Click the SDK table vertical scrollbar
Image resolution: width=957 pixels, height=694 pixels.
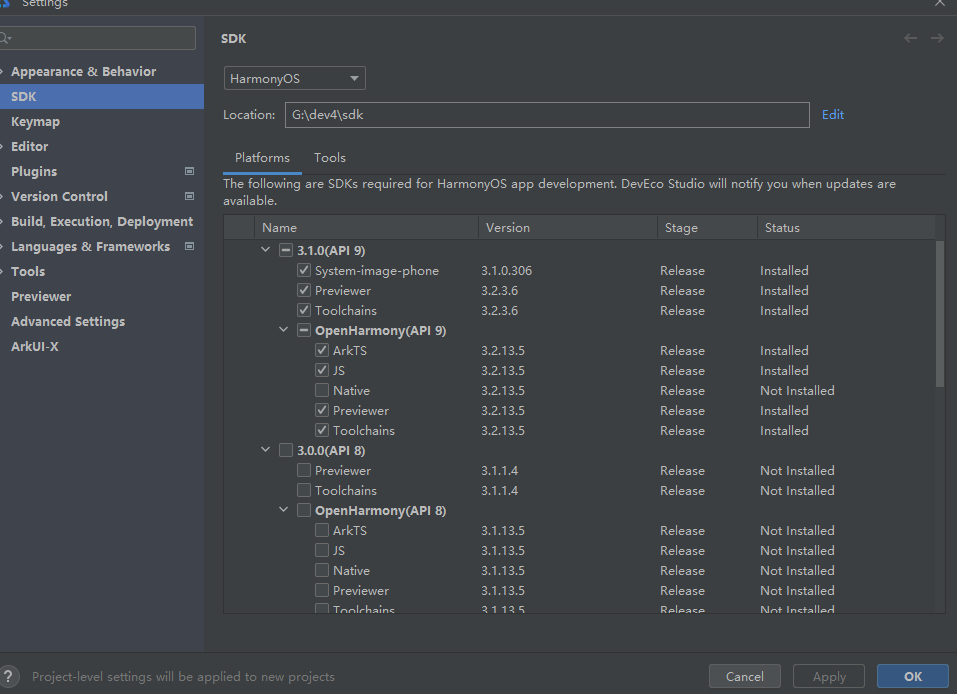point(940,314)
